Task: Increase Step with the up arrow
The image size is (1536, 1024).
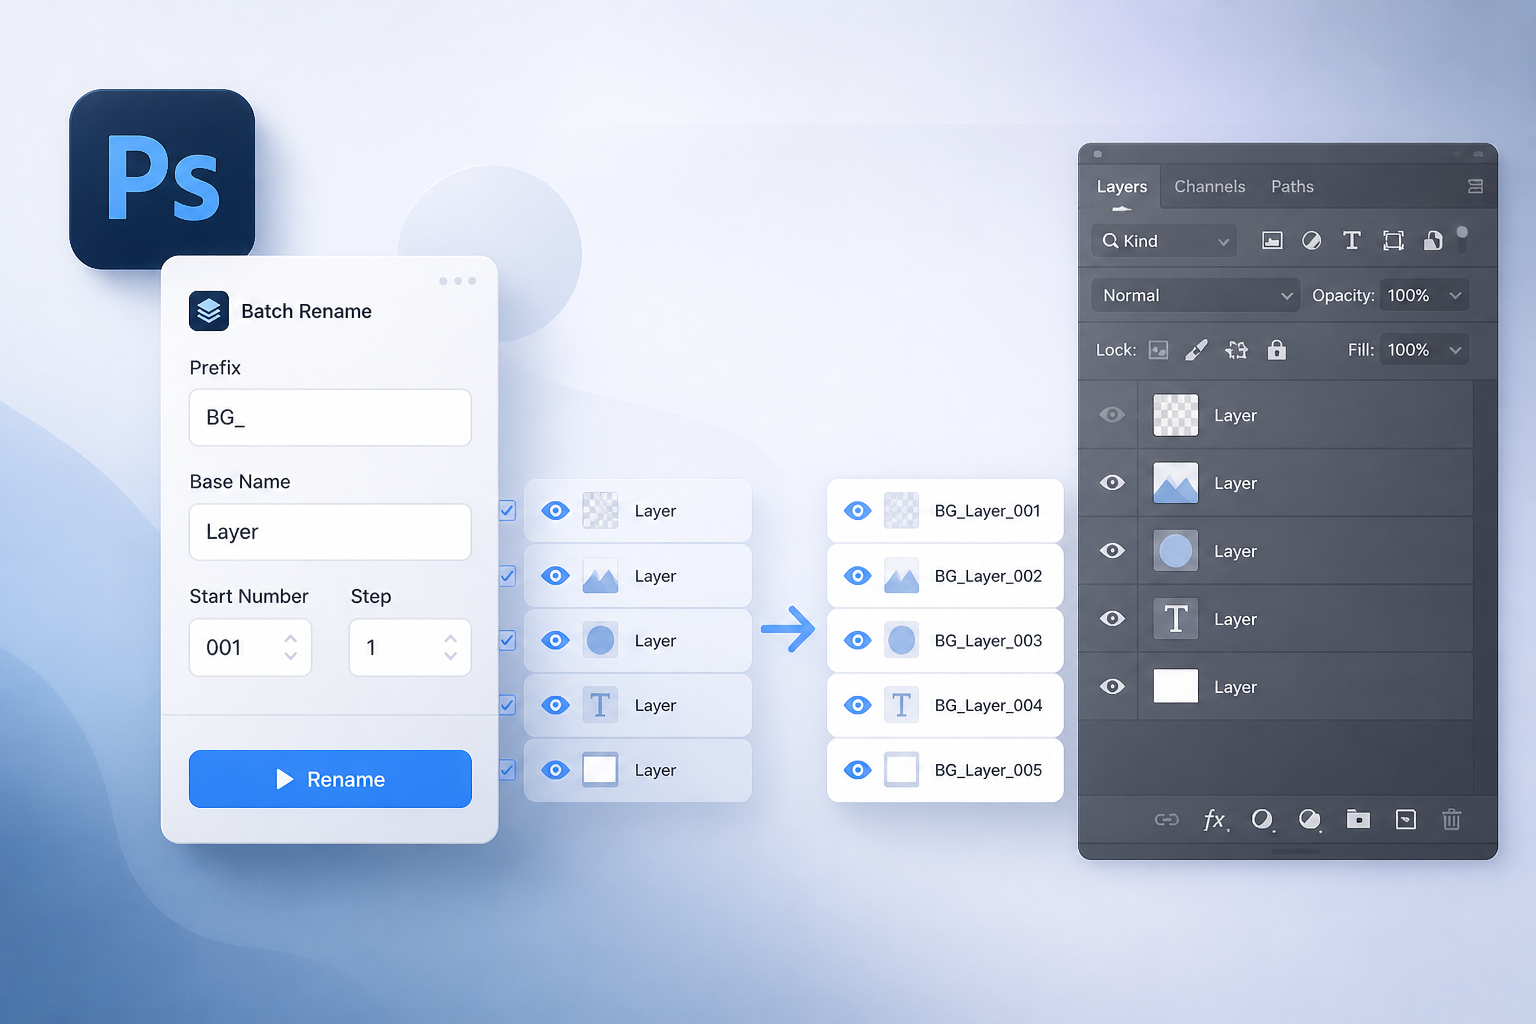Action: click(x=450, y=638)
